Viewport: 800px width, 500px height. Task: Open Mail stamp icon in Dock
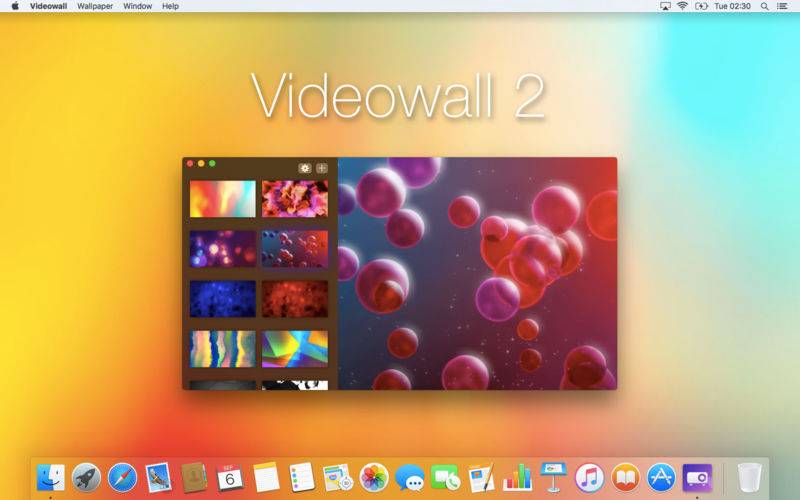(x=158, y=478)
